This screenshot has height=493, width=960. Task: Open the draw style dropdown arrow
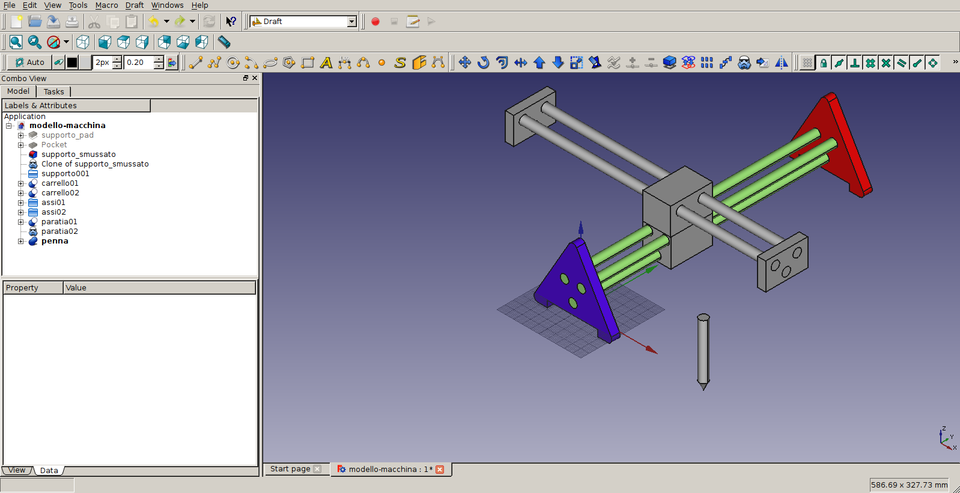pos(66,42)
